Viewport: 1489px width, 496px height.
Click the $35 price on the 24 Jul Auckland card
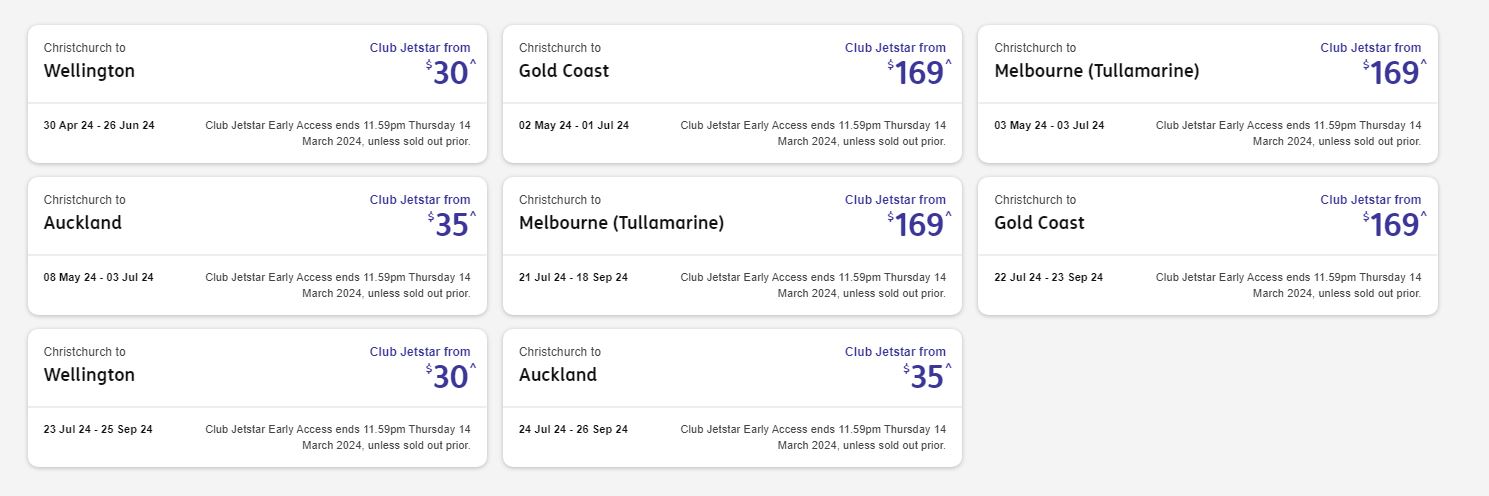click(x=927, y=378)
